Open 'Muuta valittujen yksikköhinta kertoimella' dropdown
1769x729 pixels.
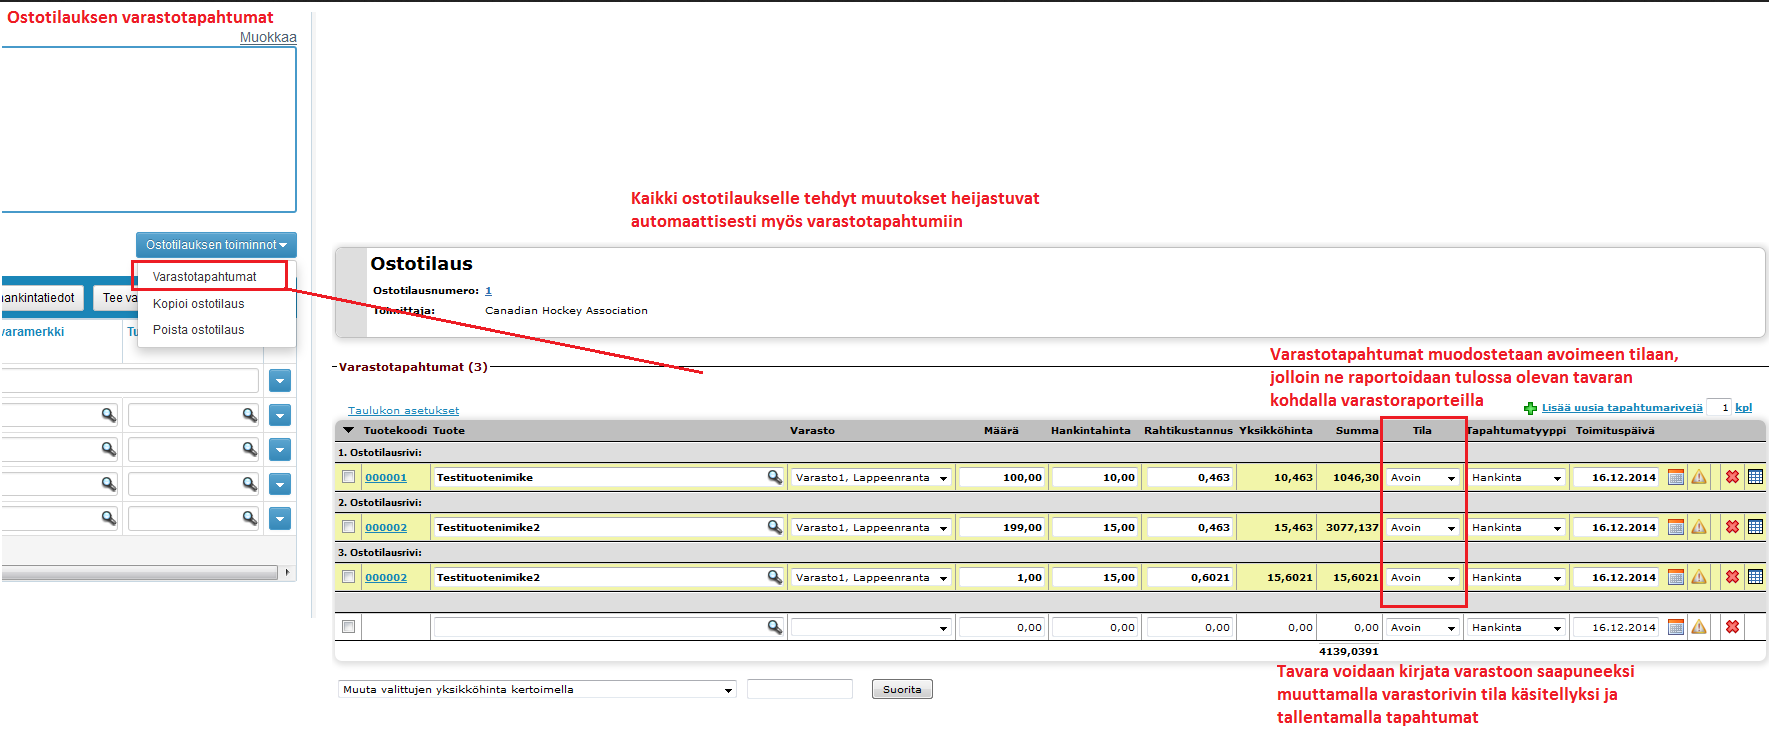point(537,690)
